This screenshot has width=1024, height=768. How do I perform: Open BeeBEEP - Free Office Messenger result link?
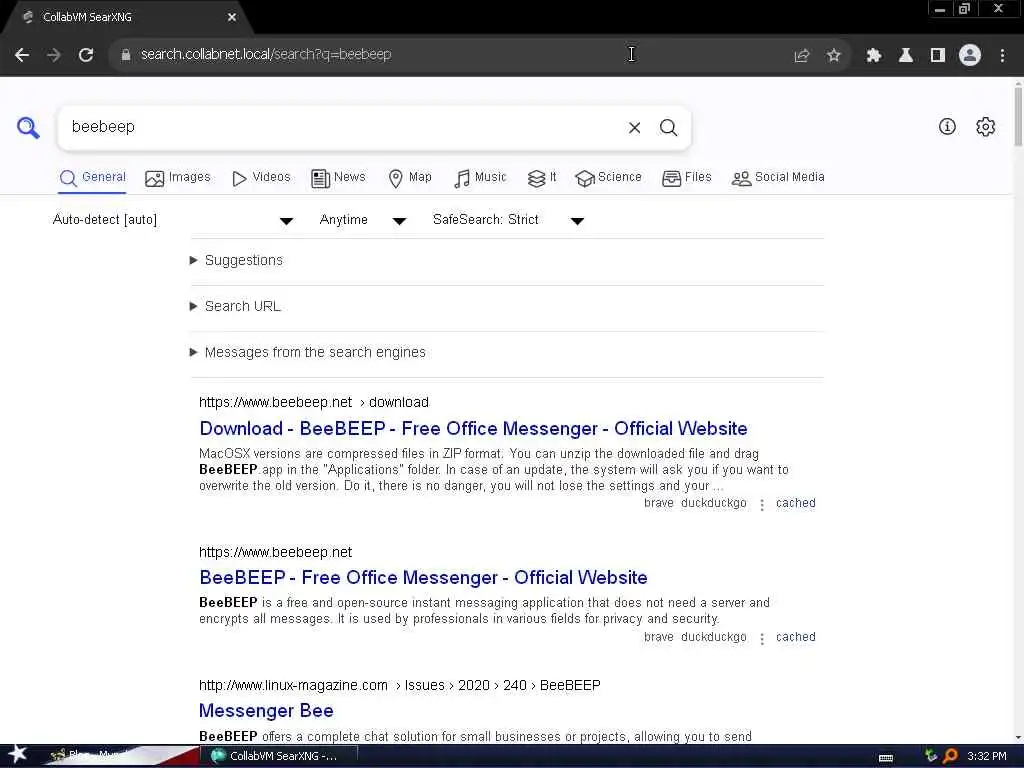tap(423, 578)
